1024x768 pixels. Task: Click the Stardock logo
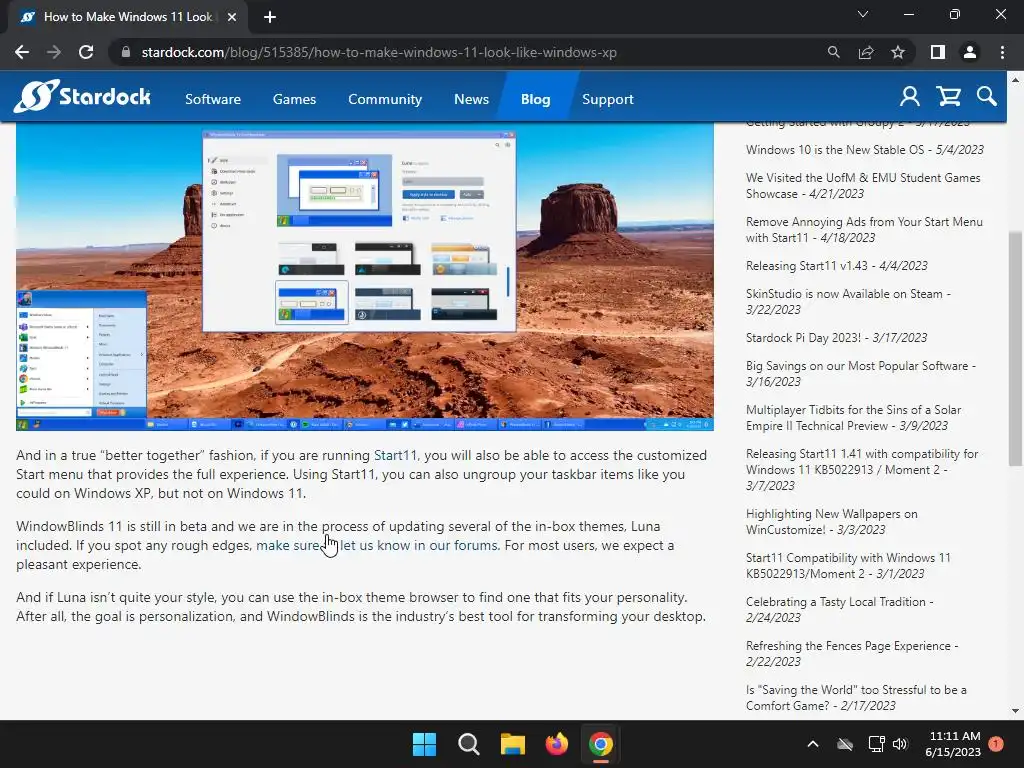click(82, 97)
